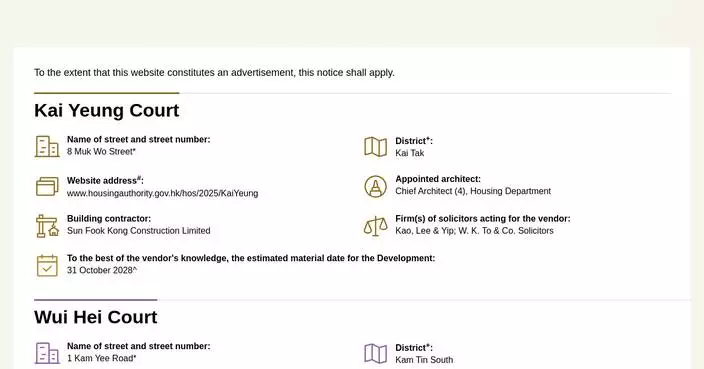Open the www.housingauthority.gov.hk/hos/2025/KaiYeung address
Viewport: 704px width, 369px height.
pyautogui.click(x=163, y=193)
